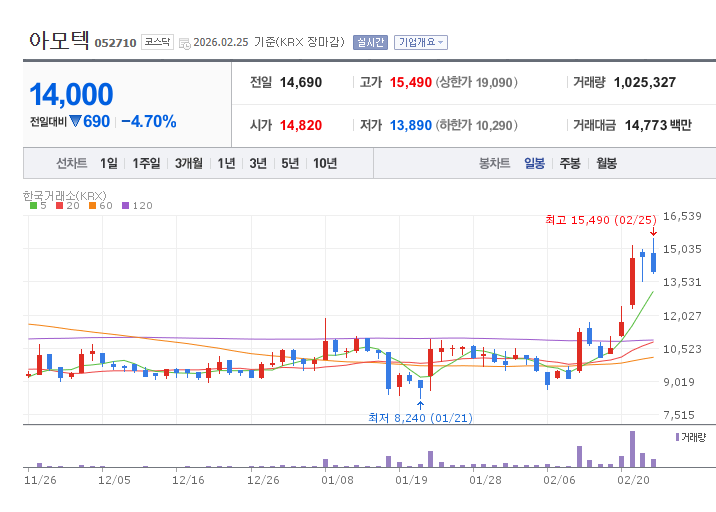This screenshot has width=716, height=512.
Task: Click the 고가 value 15,490
Action: [411, 82]
